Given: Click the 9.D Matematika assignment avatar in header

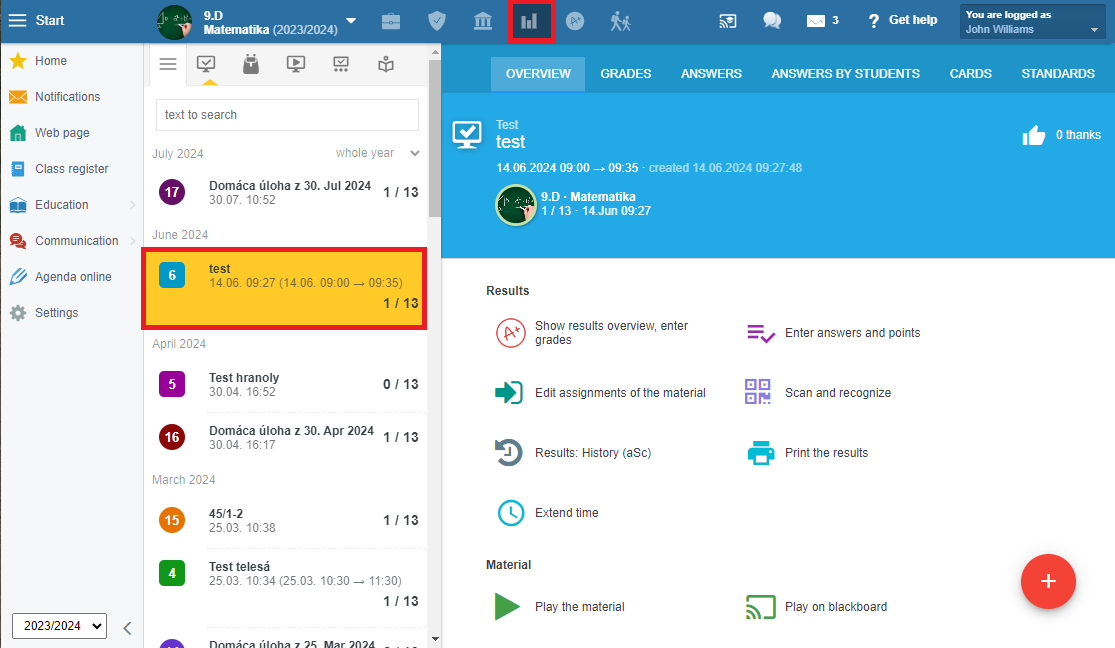Looking at the screenshot, I should 515,205.
